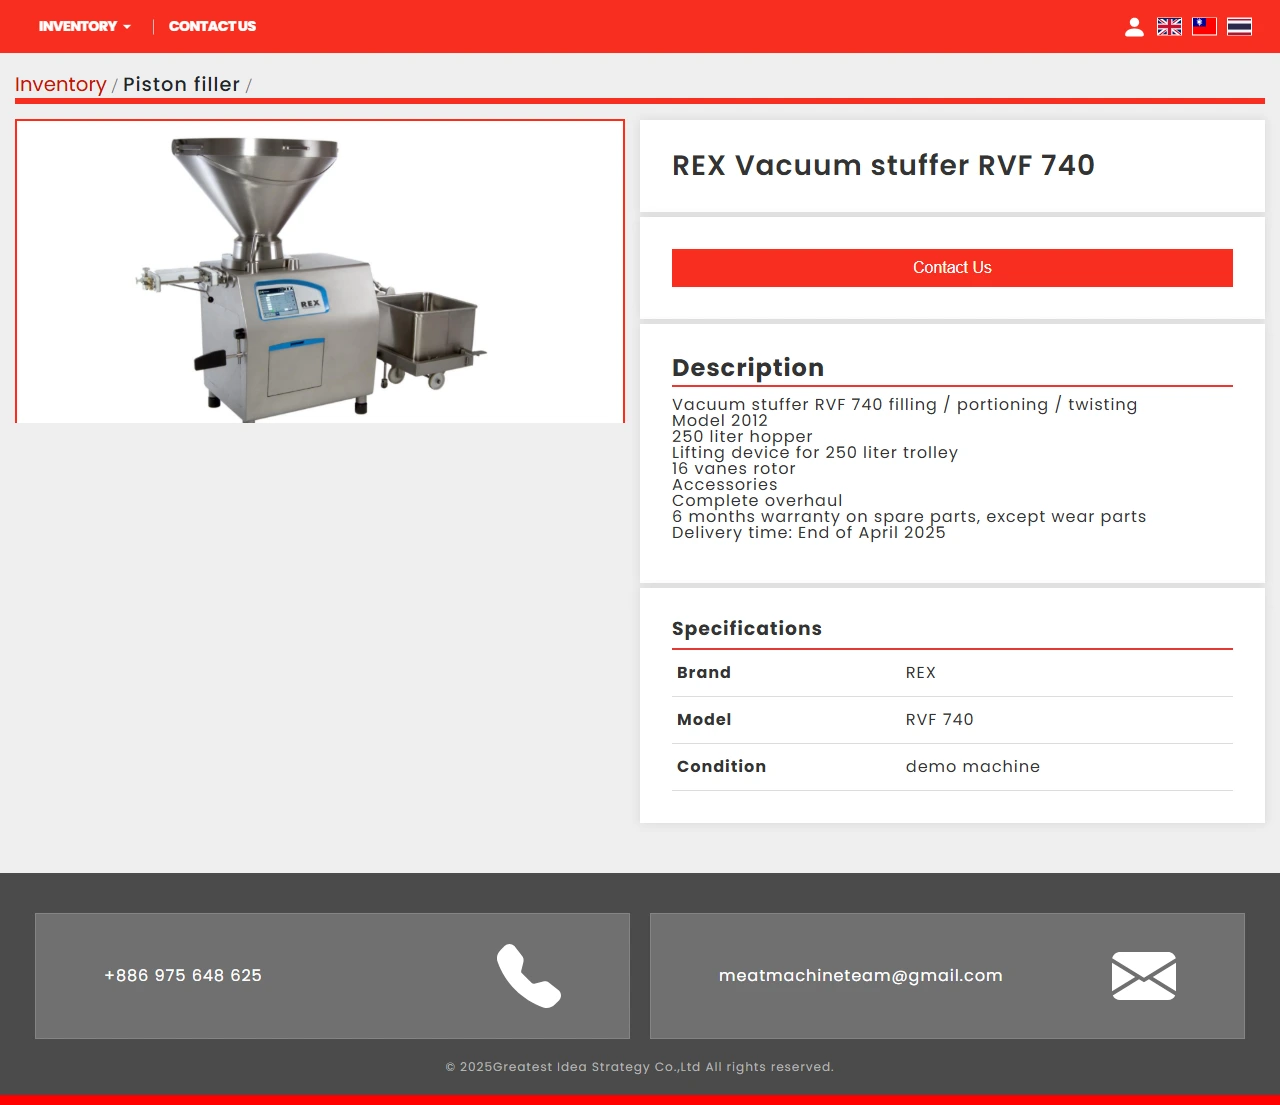The width and height of the screenshot is (1280, 1105).
Task: Email meatmachineteam@gmail.com
Action: (x=860, y=975)
